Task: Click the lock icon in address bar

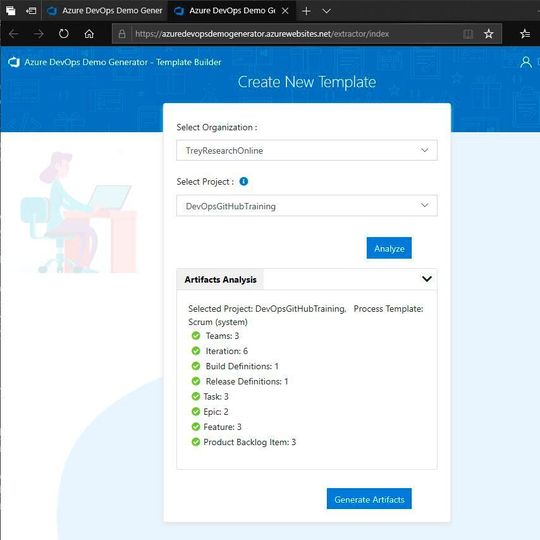Action: (122, 34)
